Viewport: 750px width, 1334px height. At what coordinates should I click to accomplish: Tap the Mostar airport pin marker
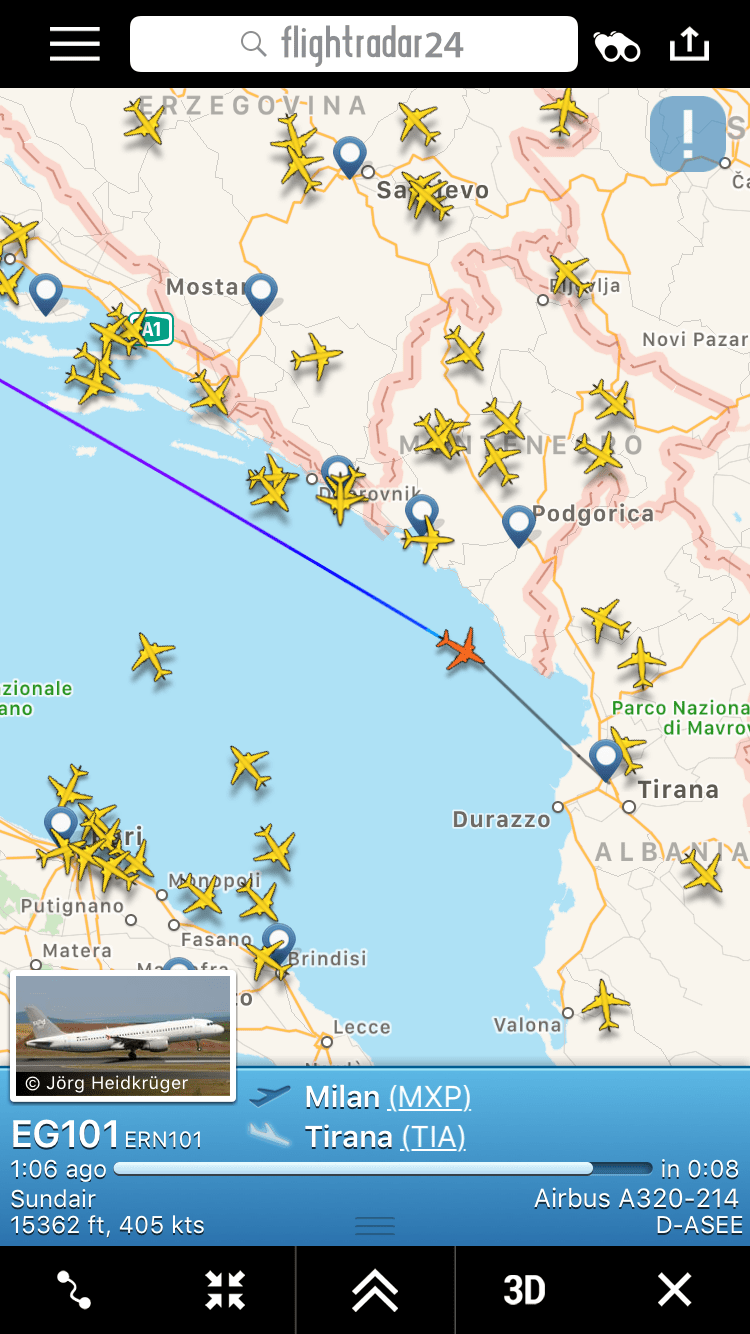click(x=261, y=294)
